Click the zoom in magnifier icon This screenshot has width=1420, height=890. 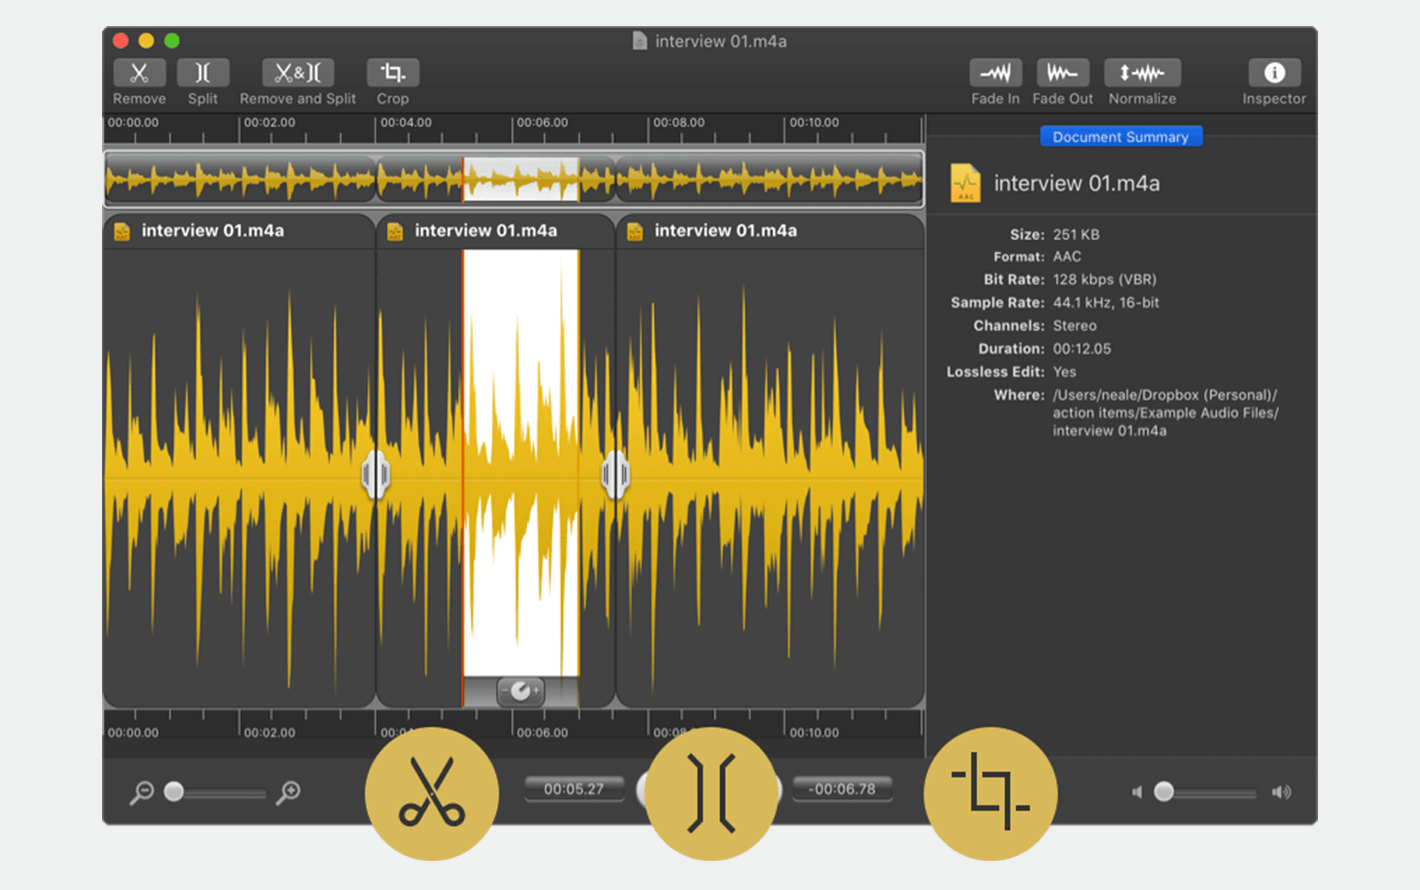coord(288,793)
